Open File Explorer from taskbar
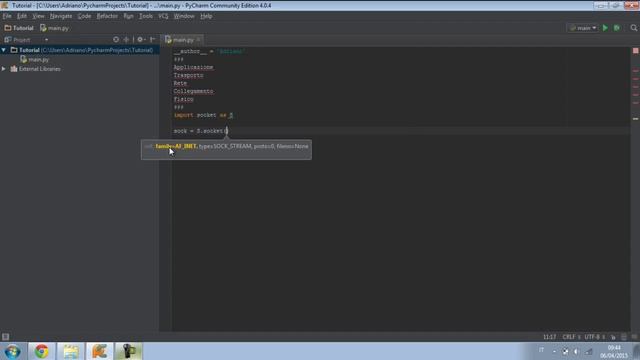This screenshot has width=640, height=360. [x=71, y=351]
